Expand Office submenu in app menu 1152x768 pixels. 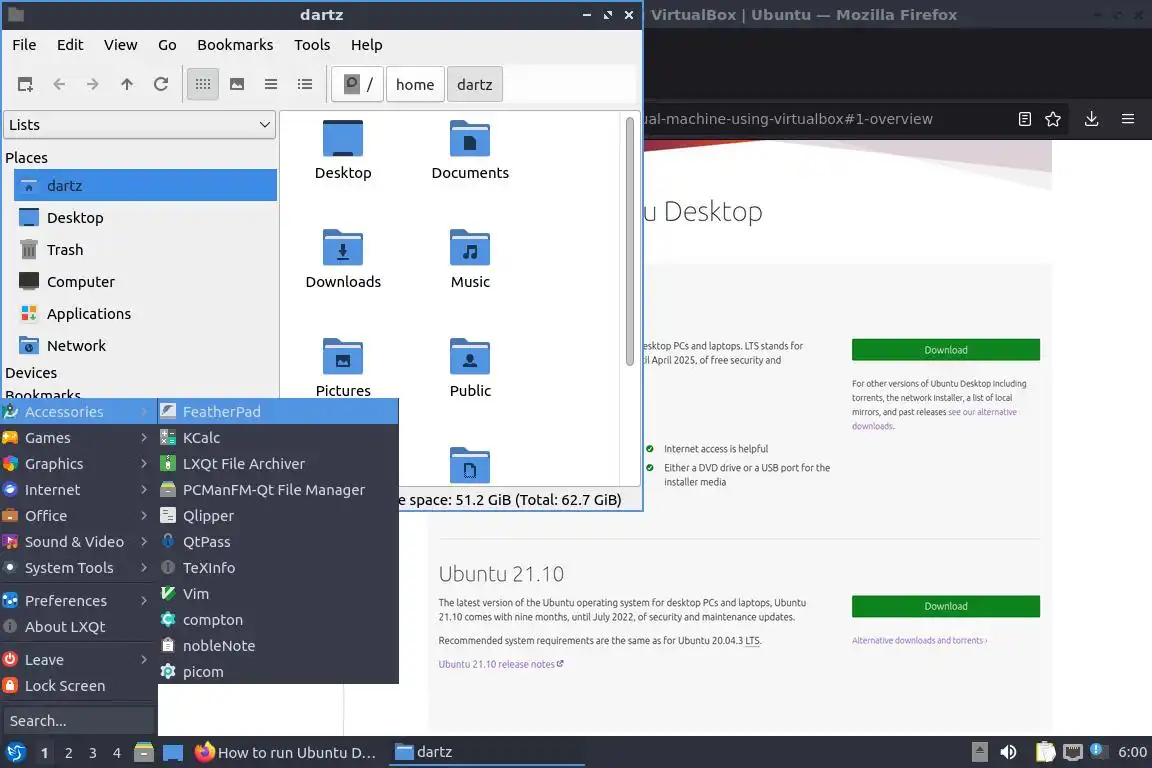click(x=79, y=516)
